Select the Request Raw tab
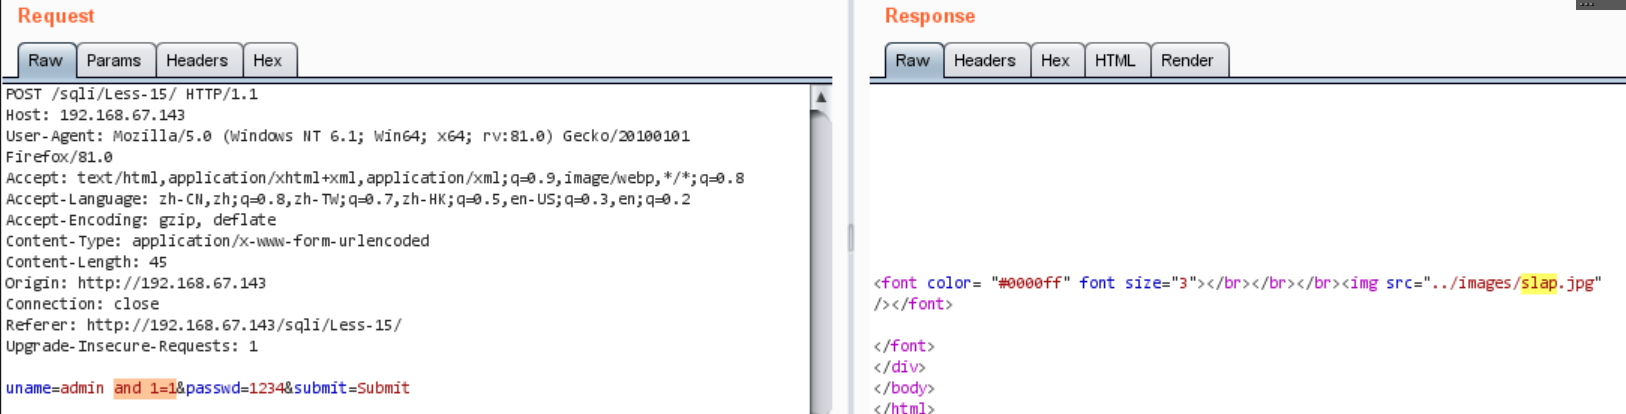Viewport: 1626px width, 414px height. 46,60
